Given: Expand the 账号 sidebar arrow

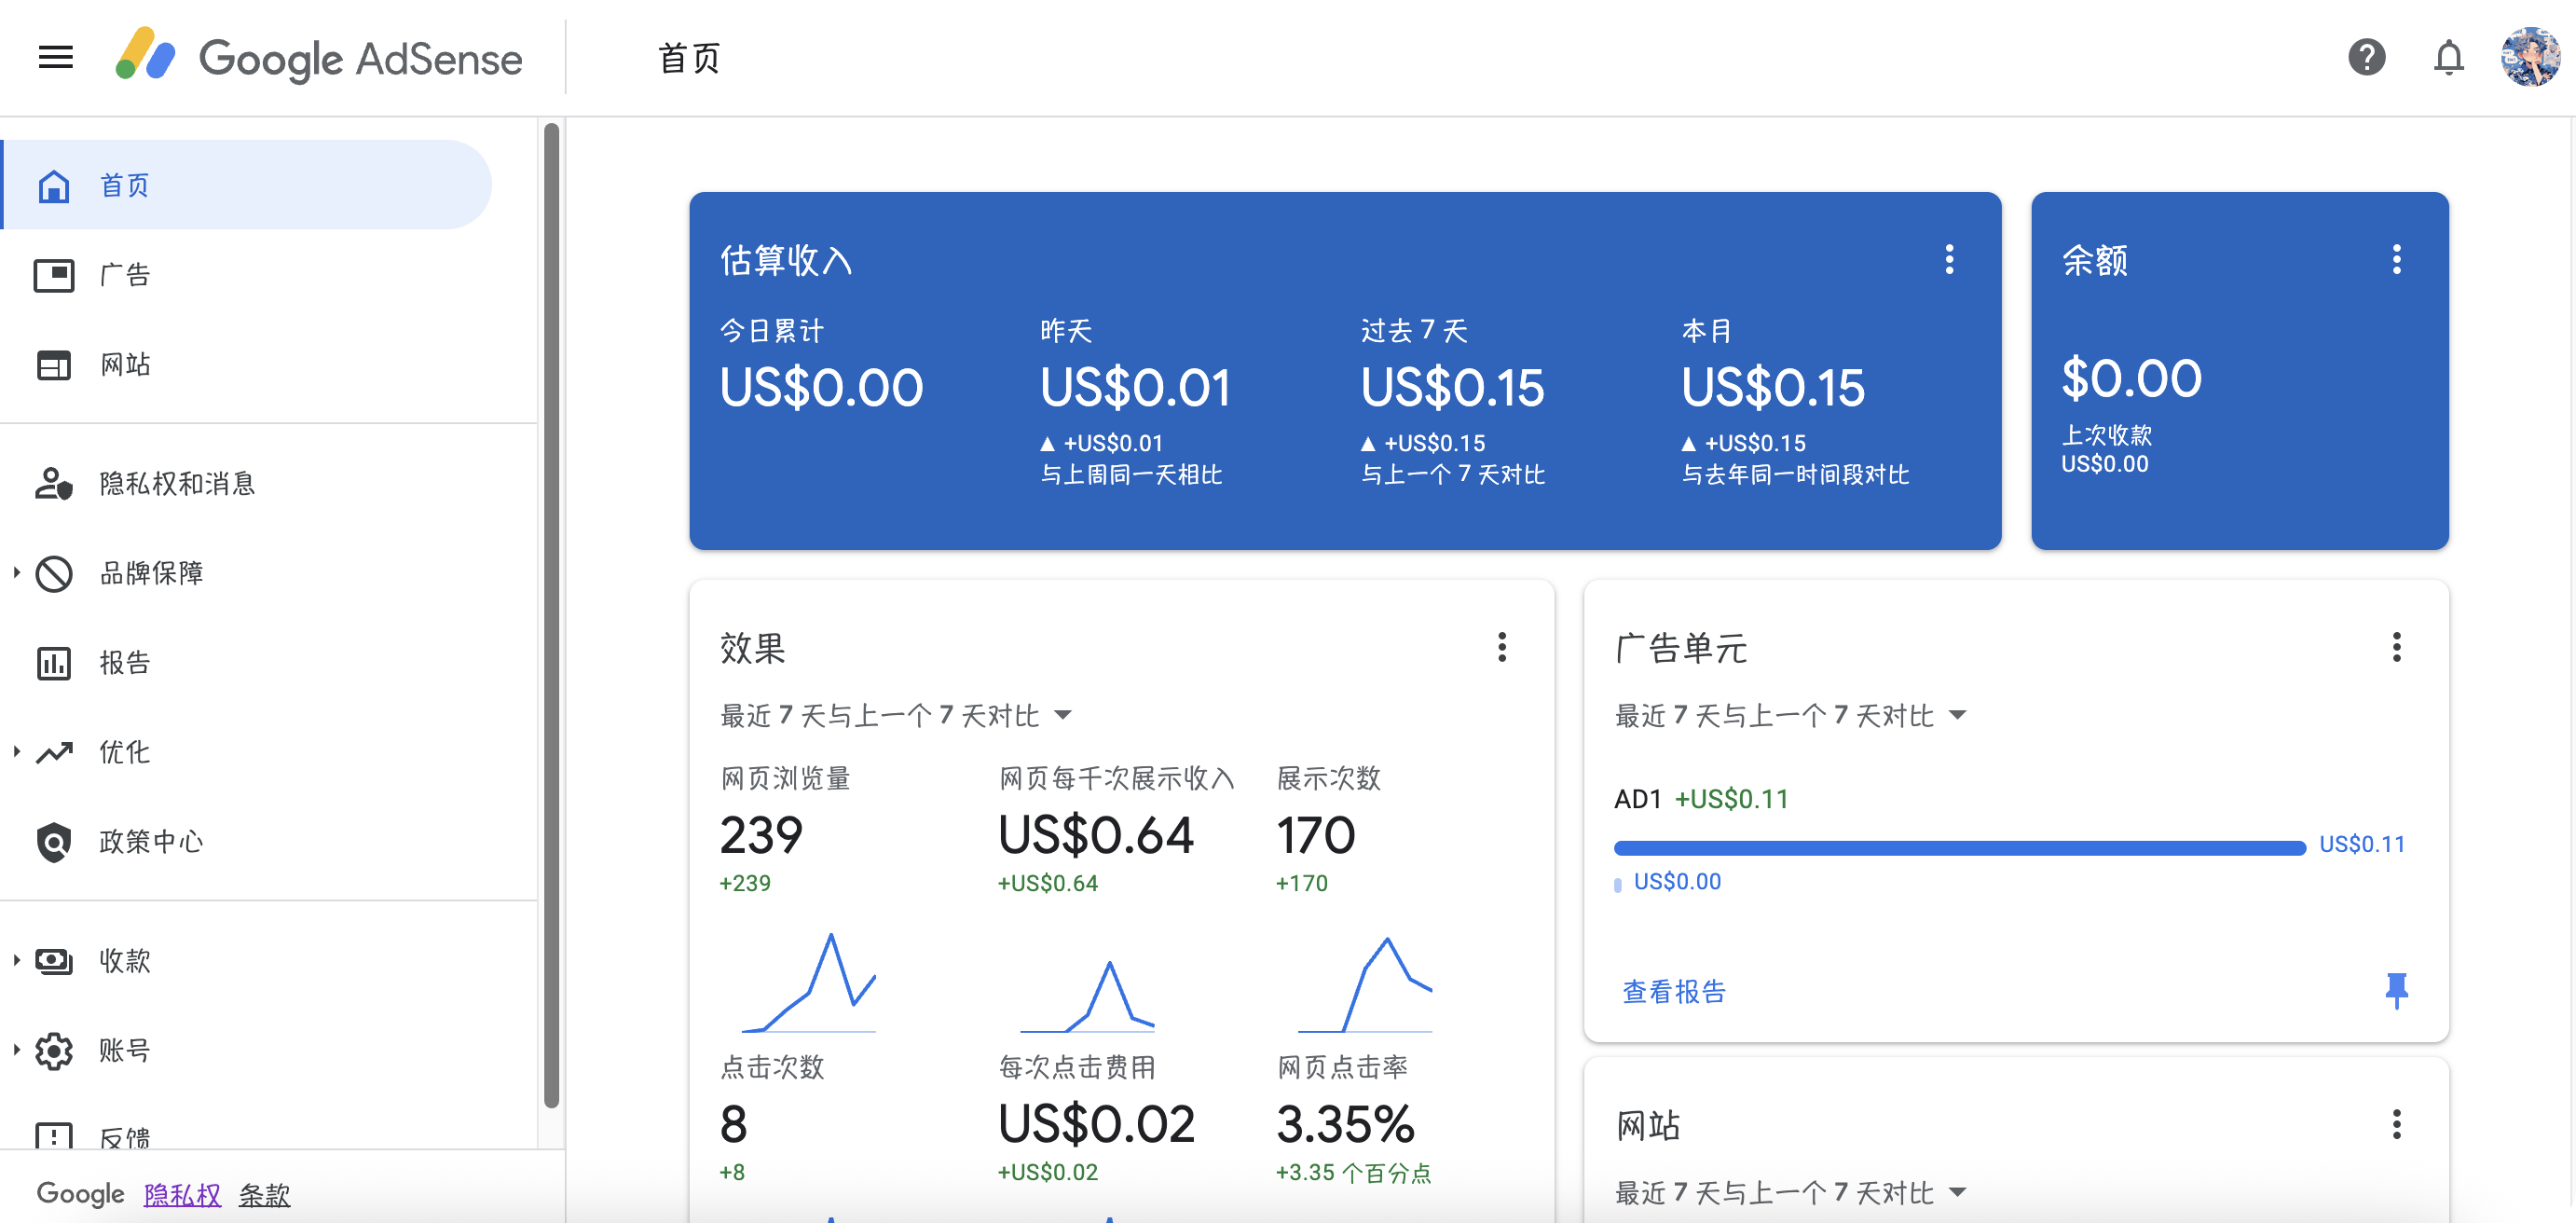Looking at the screenshot, I should click(x=16, y=1050).
